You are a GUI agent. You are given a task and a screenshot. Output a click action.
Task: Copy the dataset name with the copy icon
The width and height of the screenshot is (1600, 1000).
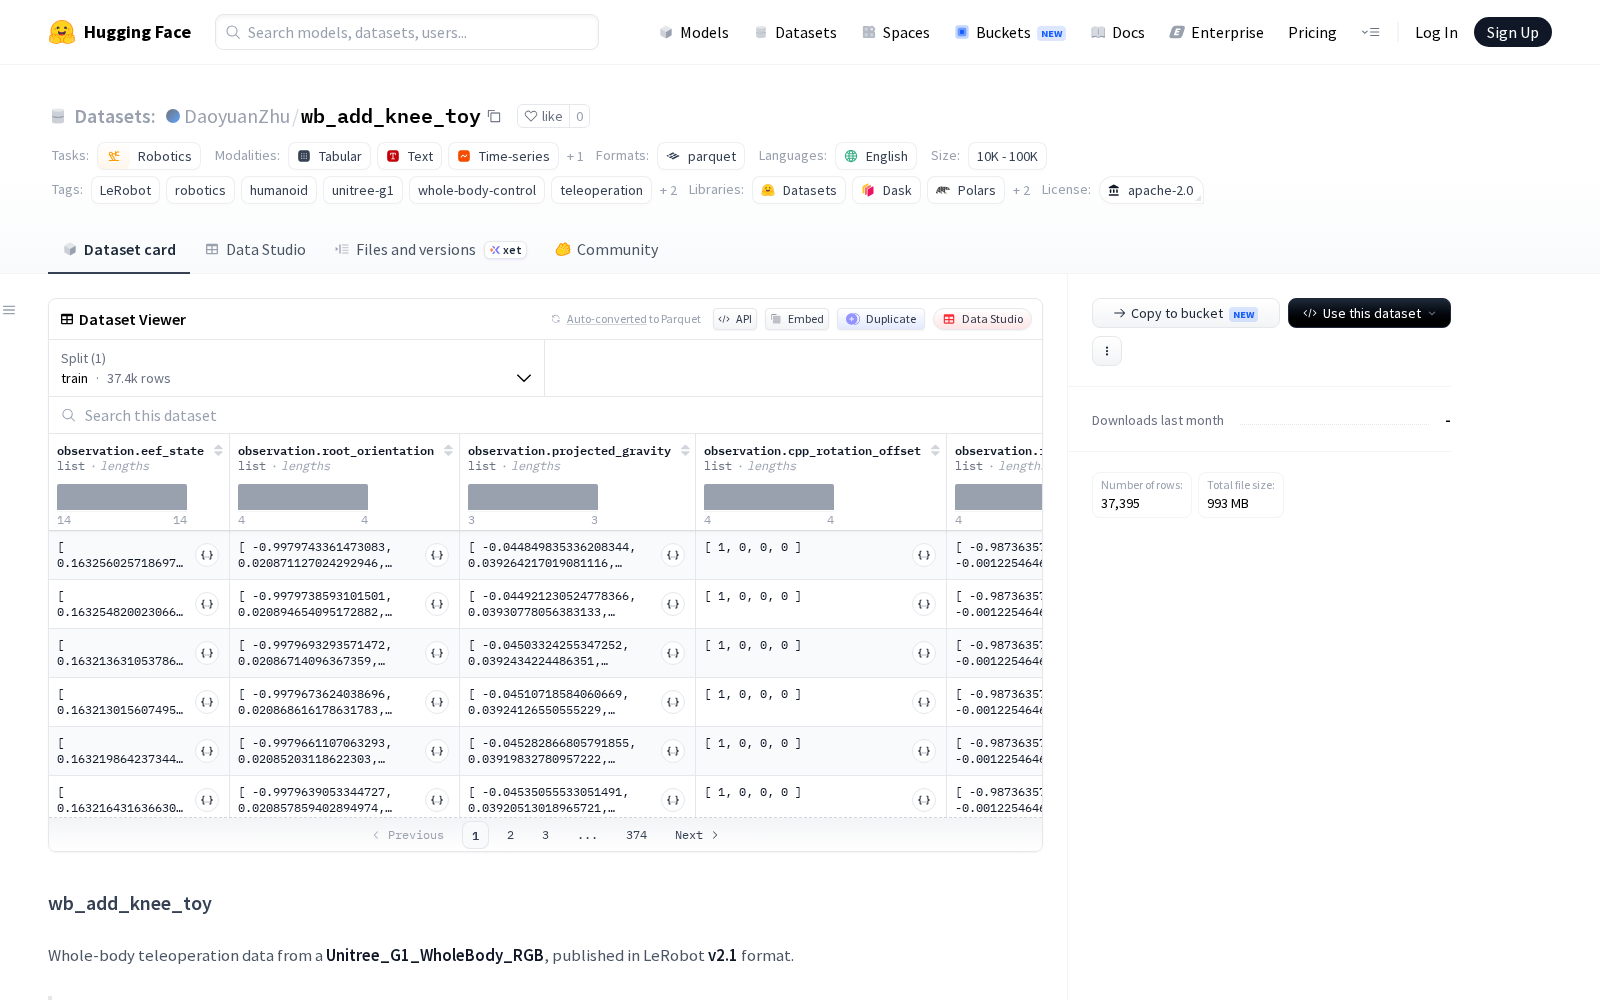pos(494,116)
